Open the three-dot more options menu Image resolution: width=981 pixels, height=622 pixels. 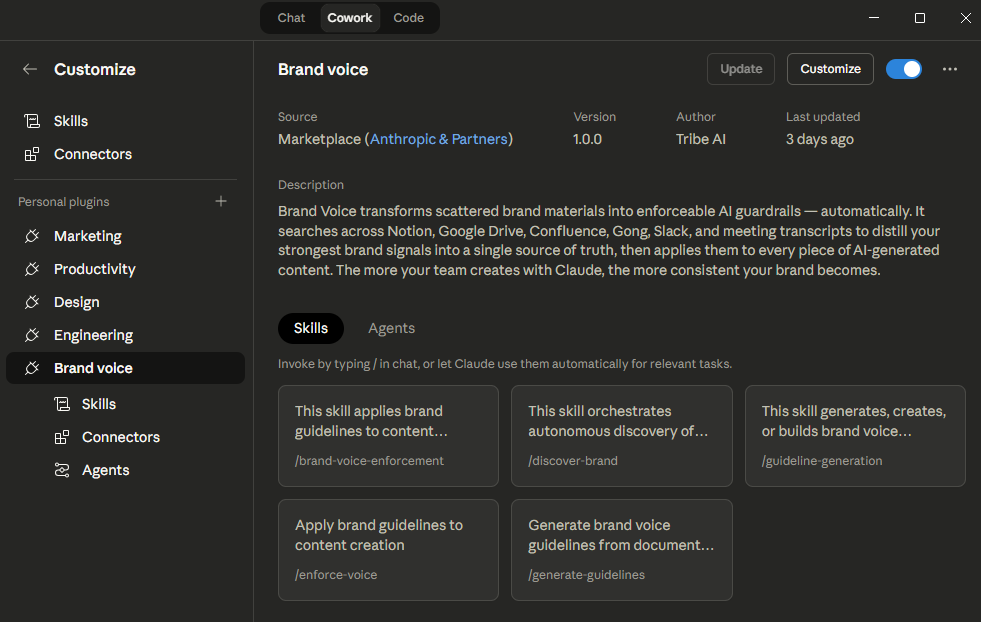950,69
